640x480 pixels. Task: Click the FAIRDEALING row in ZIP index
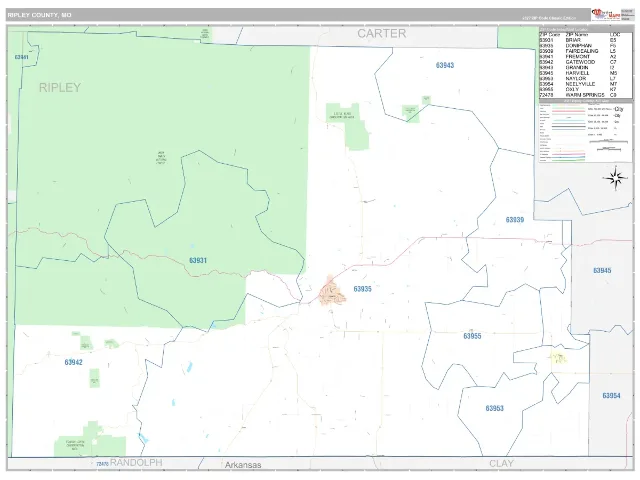tap(579, 51)
